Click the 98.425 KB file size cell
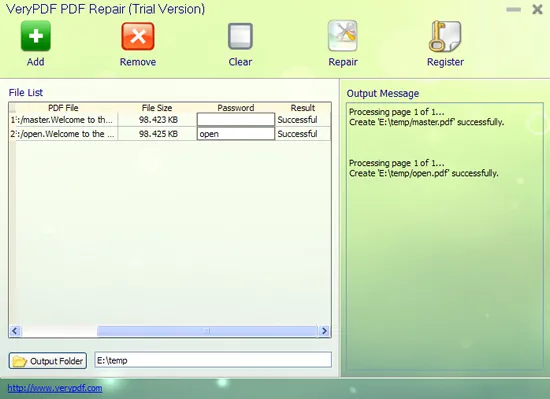 (x=158, y=134)
